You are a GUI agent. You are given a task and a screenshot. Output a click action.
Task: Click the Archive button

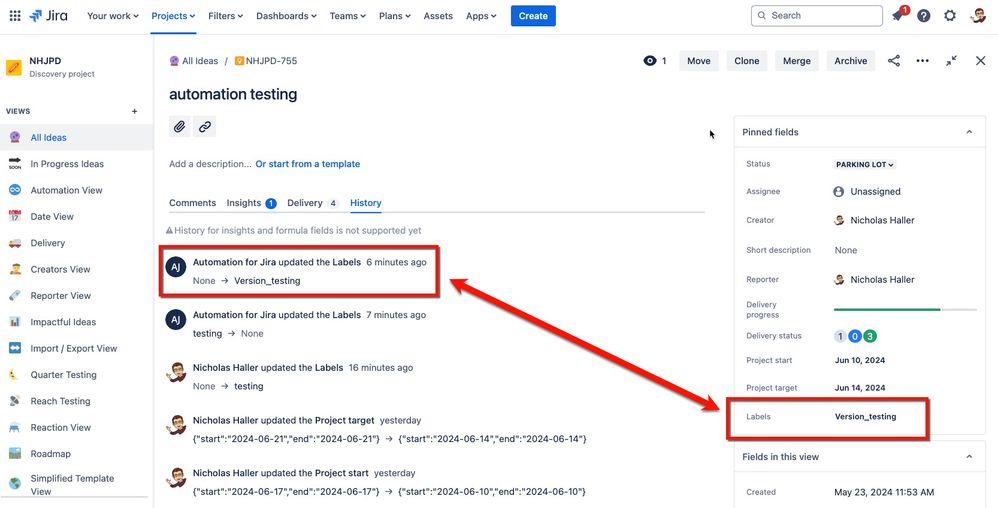click(851, 61)
